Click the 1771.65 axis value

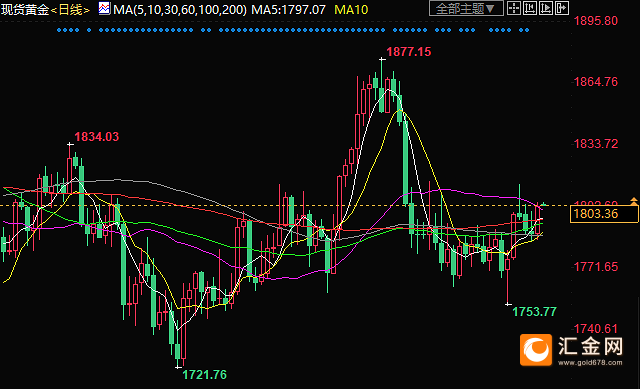[x=596, y=267]
